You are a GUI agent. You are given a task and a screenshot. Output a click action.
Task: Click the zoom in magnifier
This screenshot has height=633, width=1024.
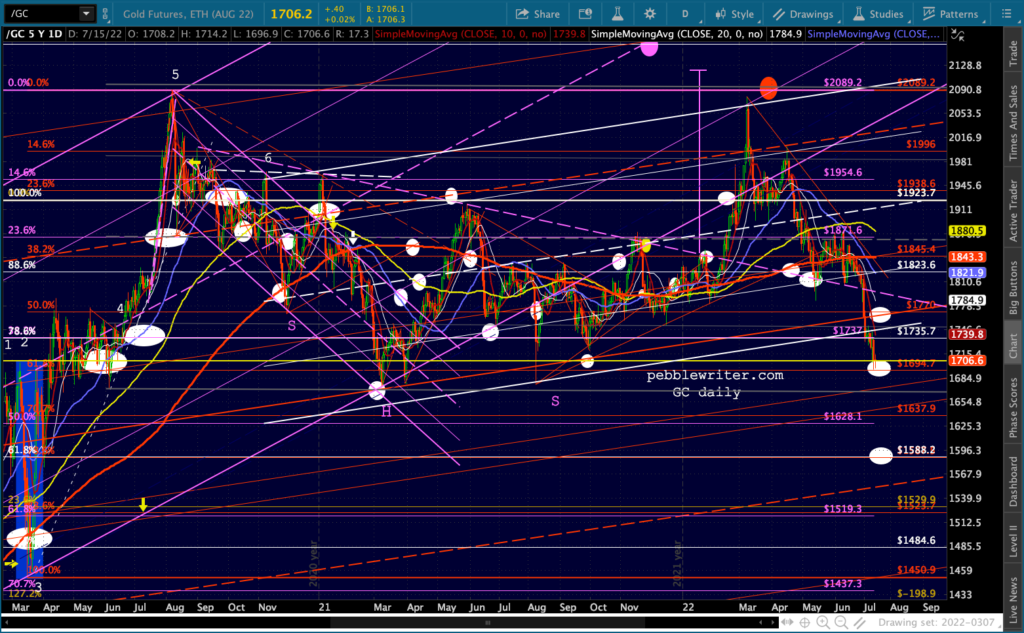tap(823, 623)
